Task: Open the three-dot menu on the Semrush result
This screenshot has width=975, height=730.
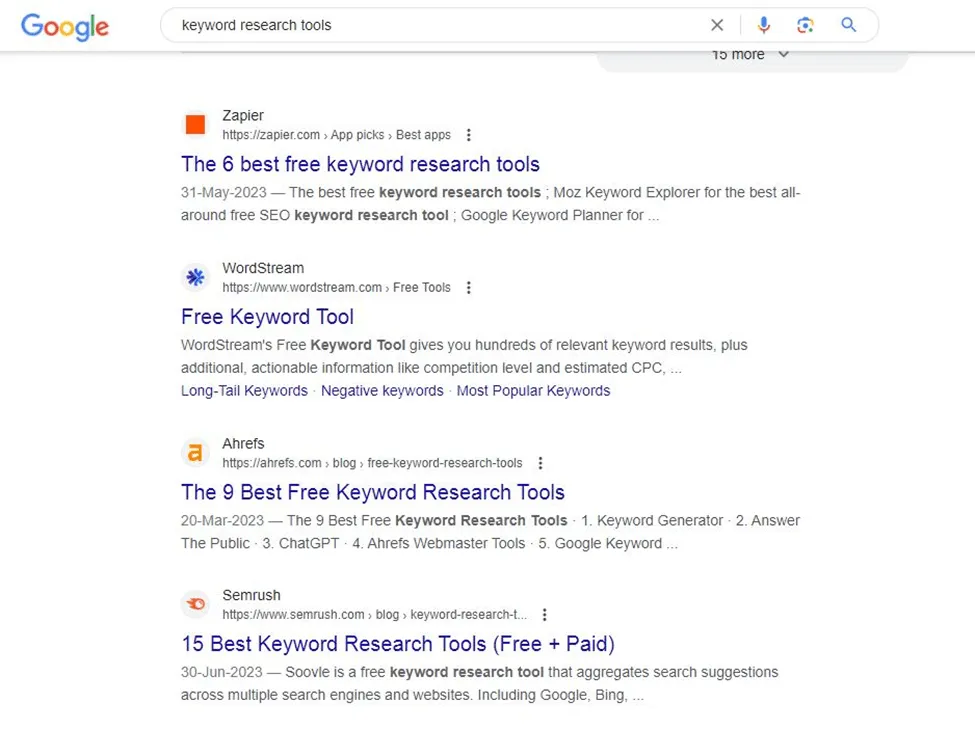Action: pos(545,614)
